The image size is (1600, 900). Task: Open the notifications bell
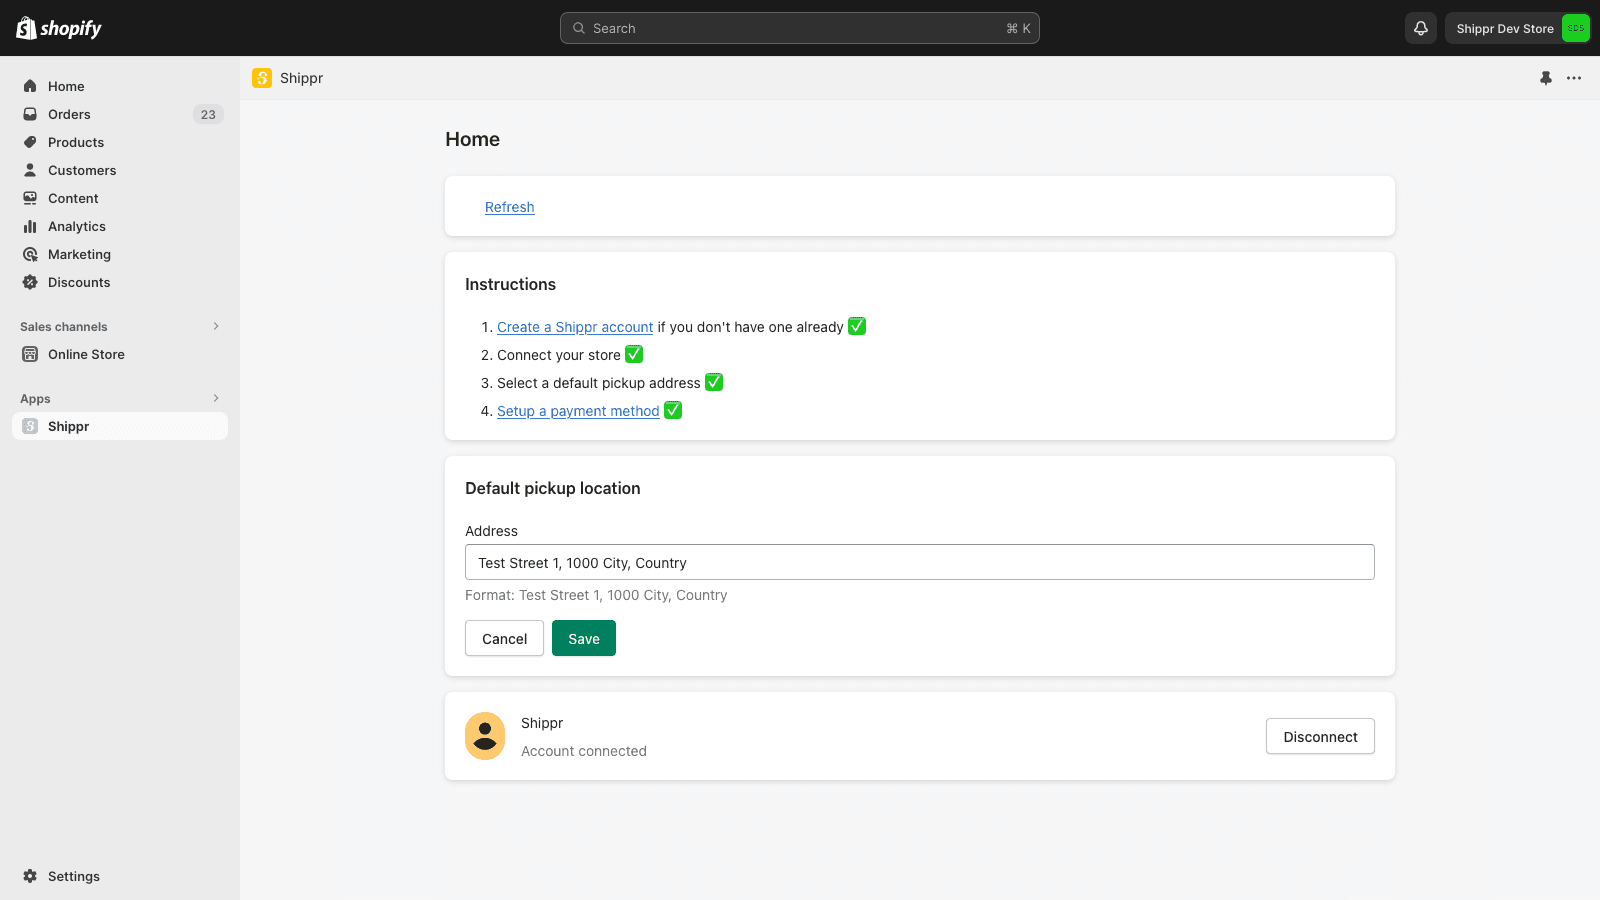pos(1420,28)
